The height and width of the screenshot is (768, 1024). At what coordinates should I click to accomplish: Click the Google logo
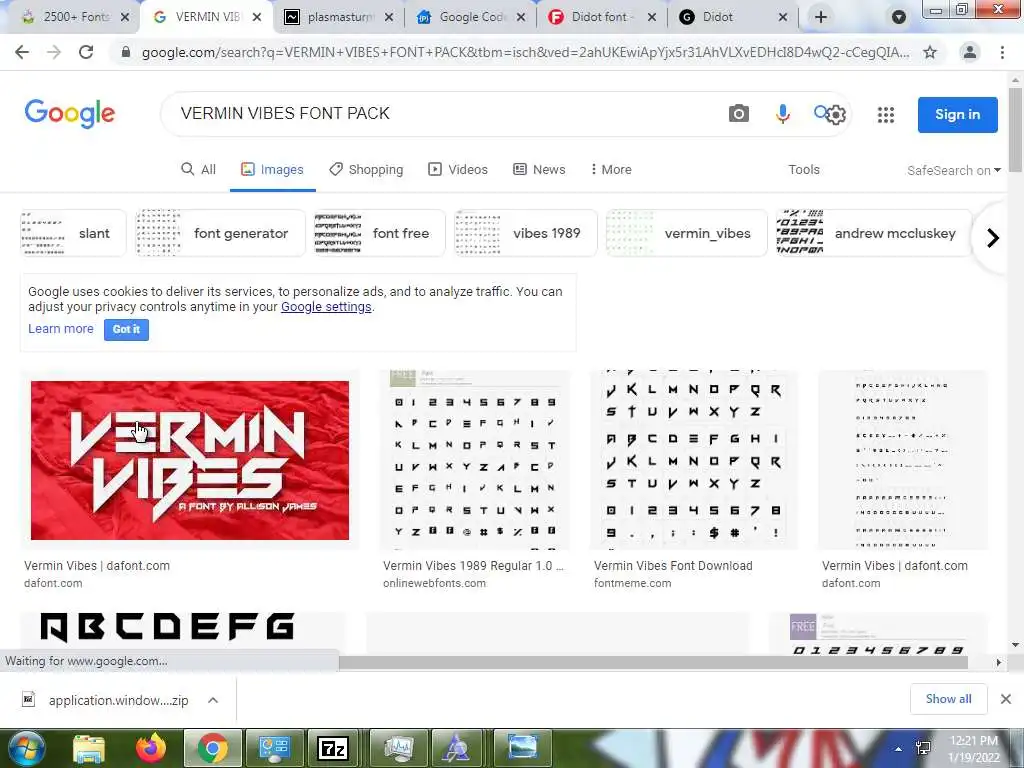(70, 114)
